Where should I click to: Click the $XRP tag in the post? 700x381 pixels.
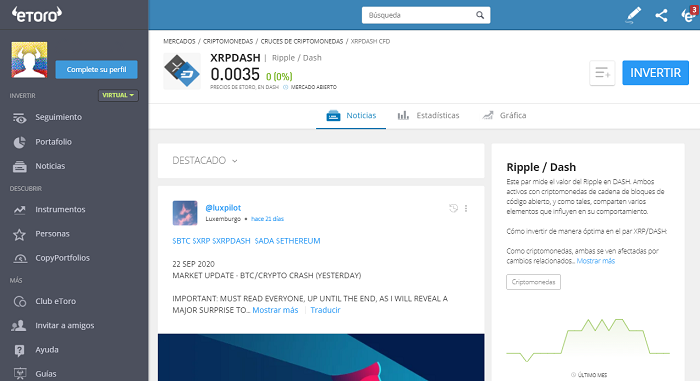click(201, 241)
